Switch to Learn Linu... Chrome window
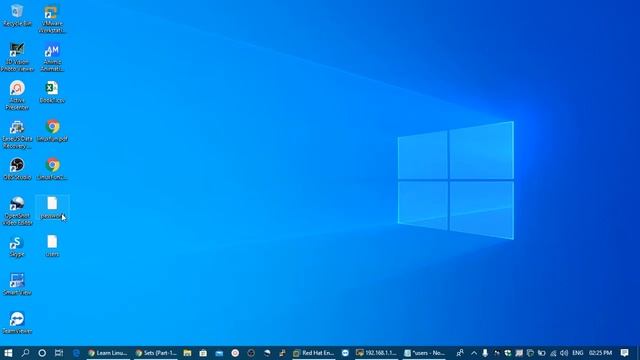 (x=108, y=353)
